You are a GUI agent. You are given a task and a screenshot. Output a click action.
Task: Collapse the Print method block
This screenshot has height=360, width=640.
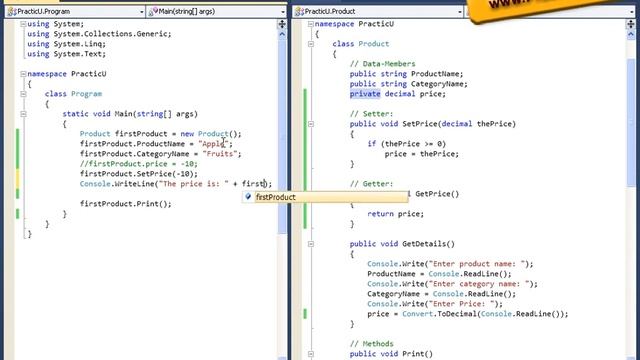(311, 354)
